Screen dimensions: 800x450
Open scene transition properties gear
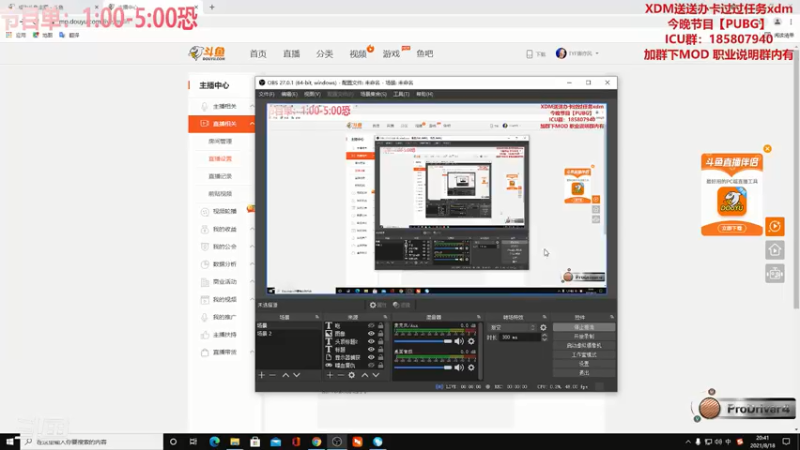click(543, 328)
